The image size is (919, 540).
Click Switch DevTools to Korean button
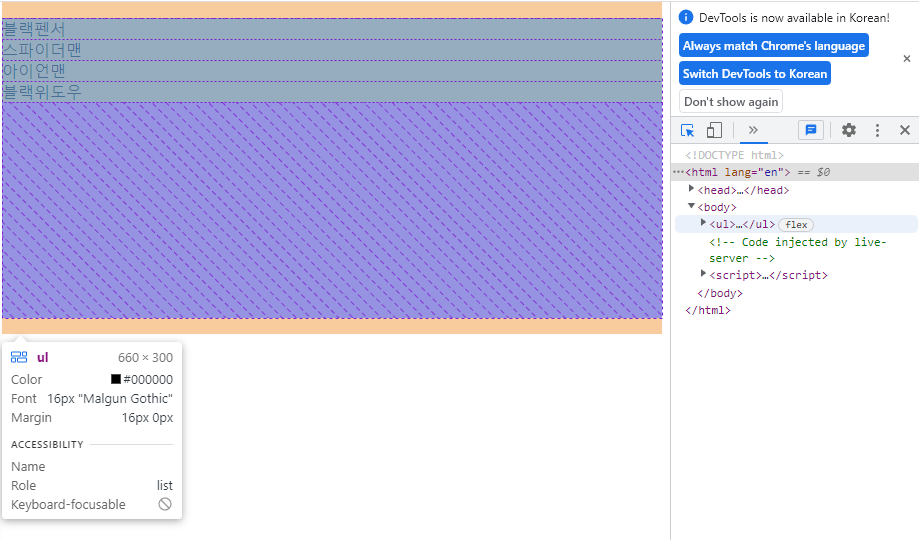tap(755, 74)
